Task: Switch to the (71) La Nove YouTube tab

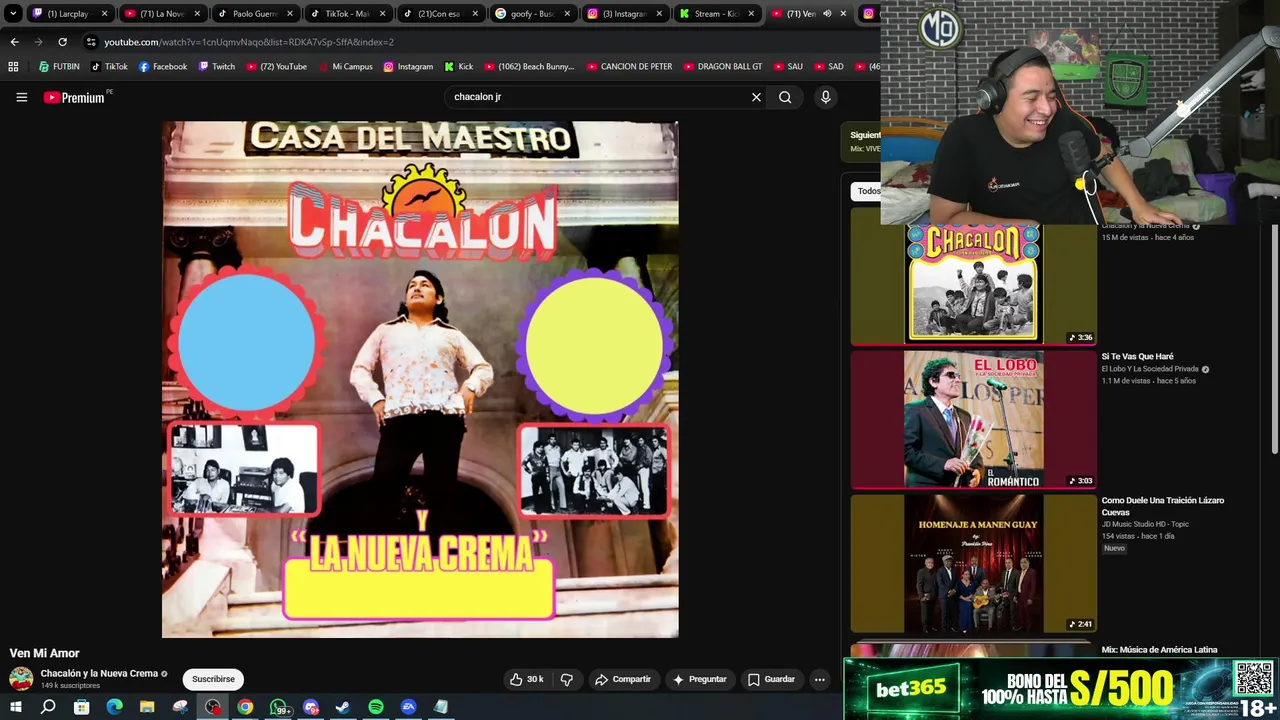Action: click(162, 14)
